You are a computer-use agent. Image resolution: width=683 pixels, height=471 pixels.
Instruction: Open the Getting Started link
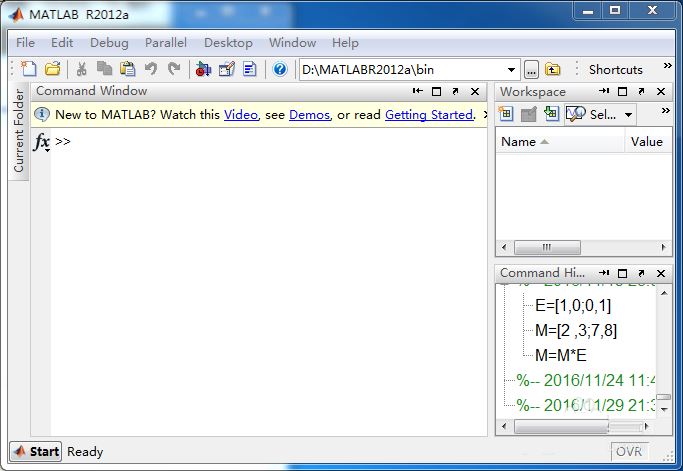pyautogui.click(x=429, y=115)
